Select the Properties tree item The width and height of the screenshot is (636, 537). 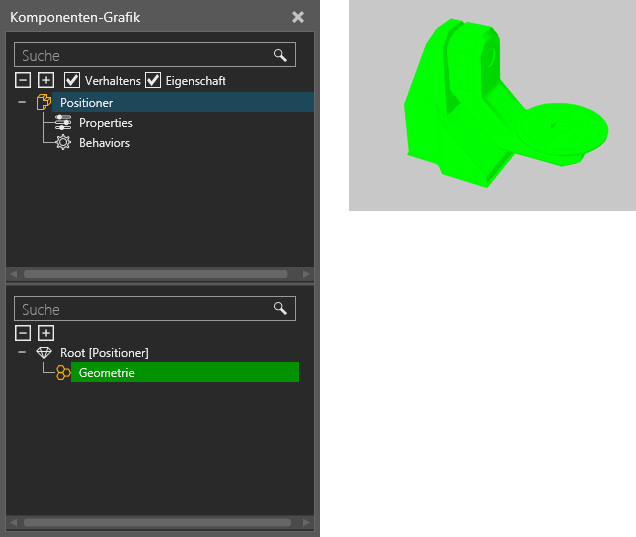click(105, 122)
